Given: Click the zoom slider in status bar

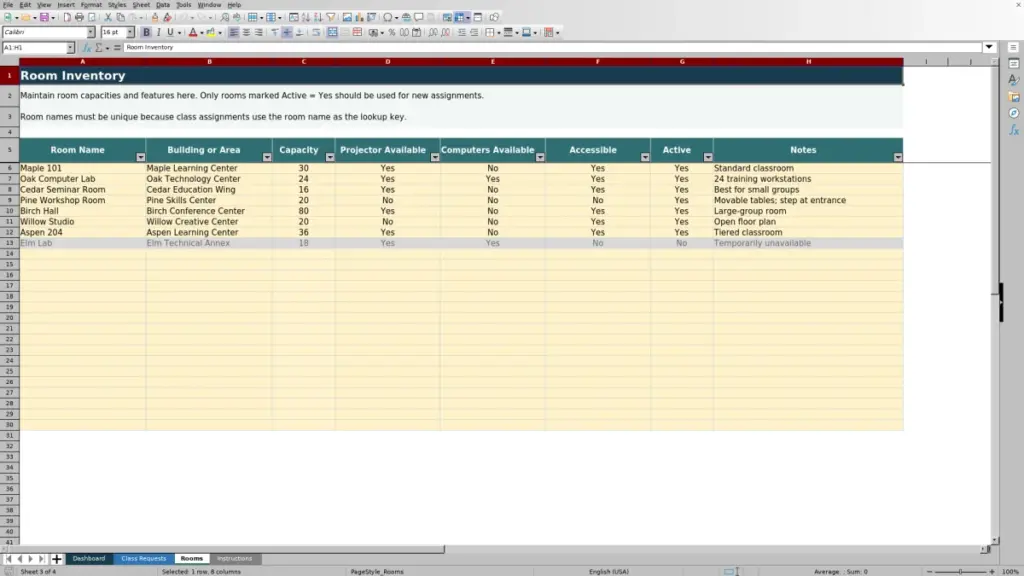Looking at the screenshot, I should (961, 571).
